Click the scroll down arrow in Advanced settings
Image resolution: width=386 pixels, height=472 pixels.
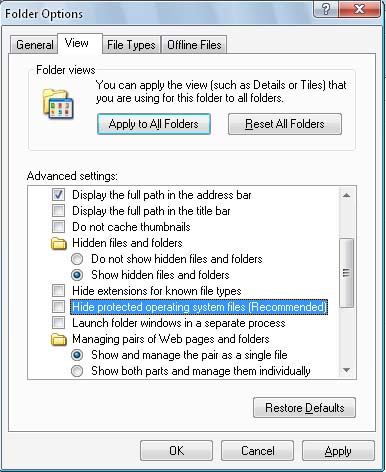click(346, 370)
